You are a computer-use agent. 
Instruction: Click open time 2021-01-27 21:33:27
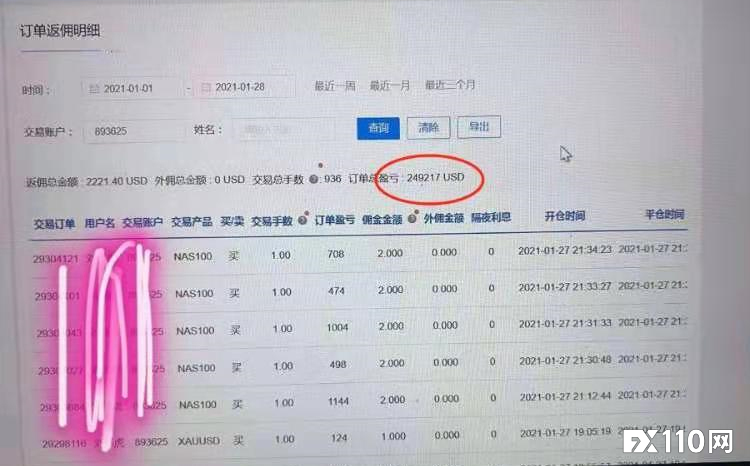tap(565, 287)
